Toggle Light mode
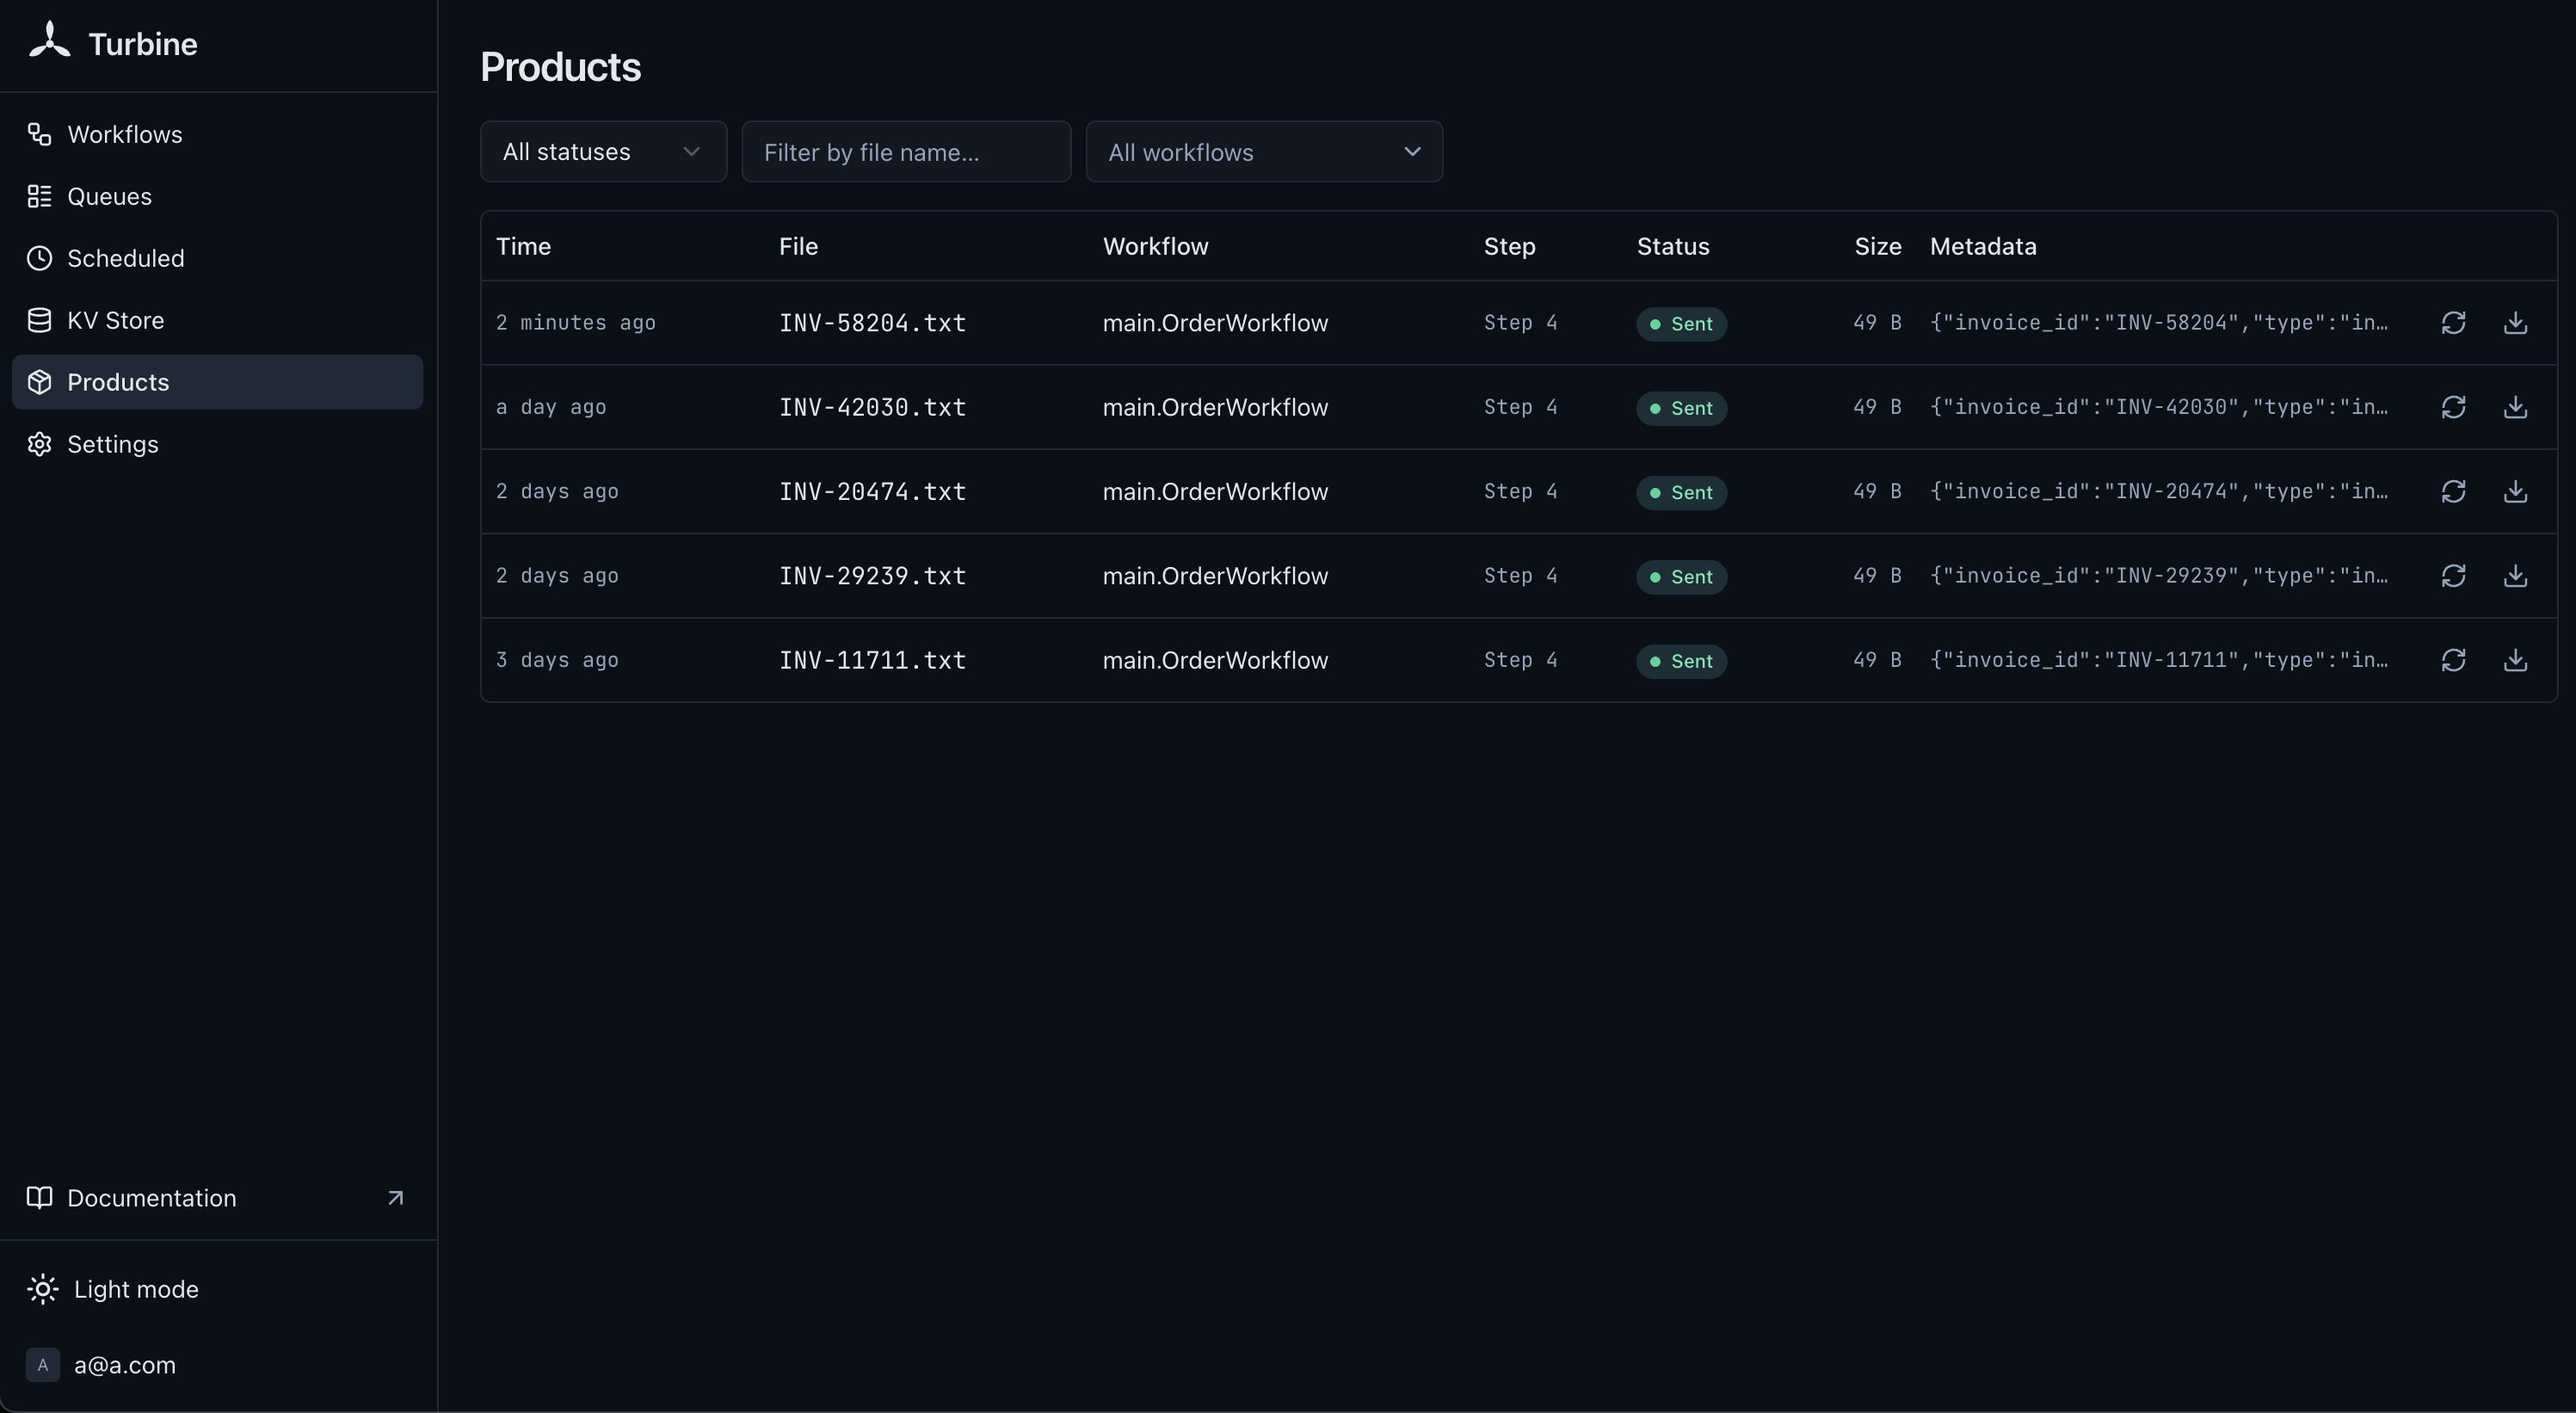Image resolution: width=2576 pixels, height=1413 pixels. click(113, 1289)
